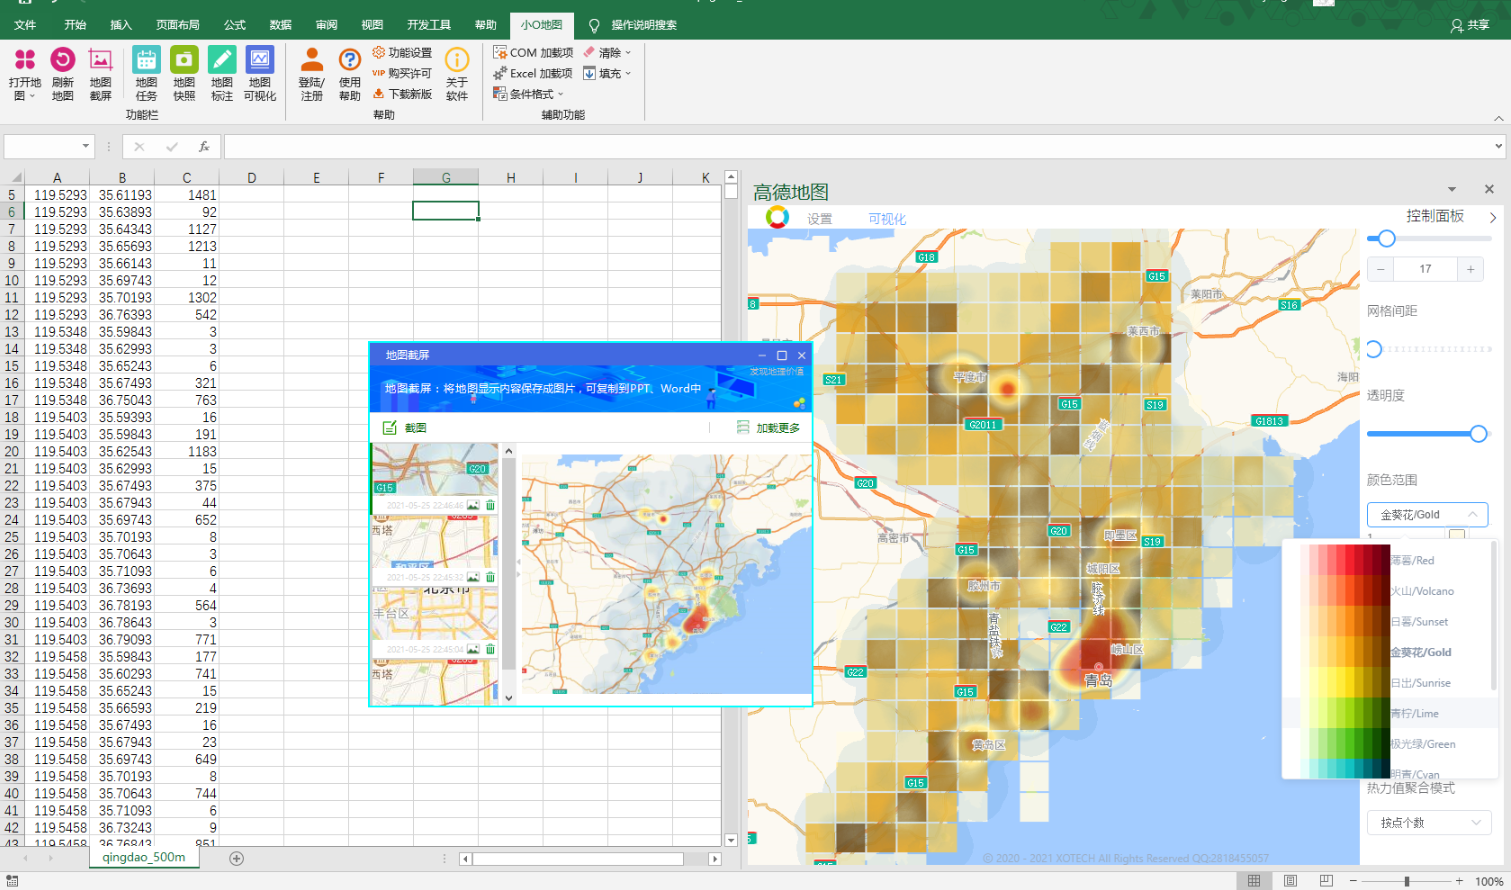Switch to 开发工具 ribbon tab
This screenshot has width=1511, height=890.
(x=429, y=25)
